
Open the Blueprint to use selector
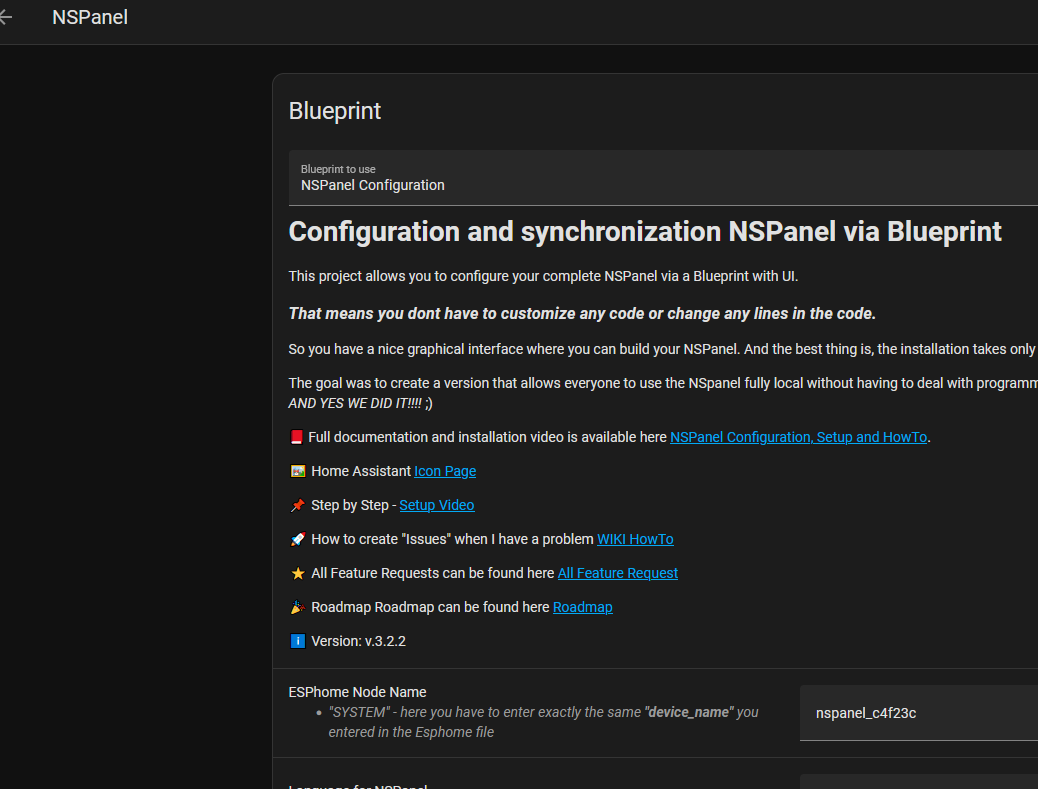point(662,177)
